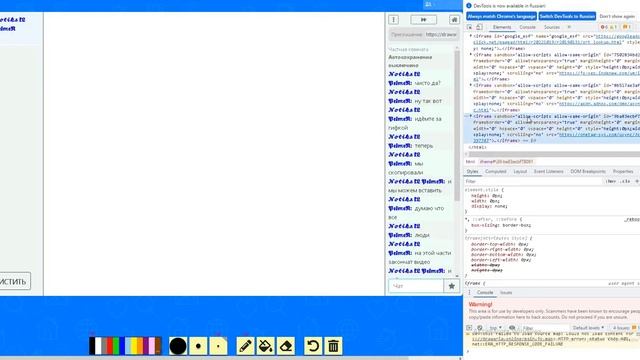The image size is (640, 360).
Task: Pick the purple color swatch
Action: coord(146,346)
